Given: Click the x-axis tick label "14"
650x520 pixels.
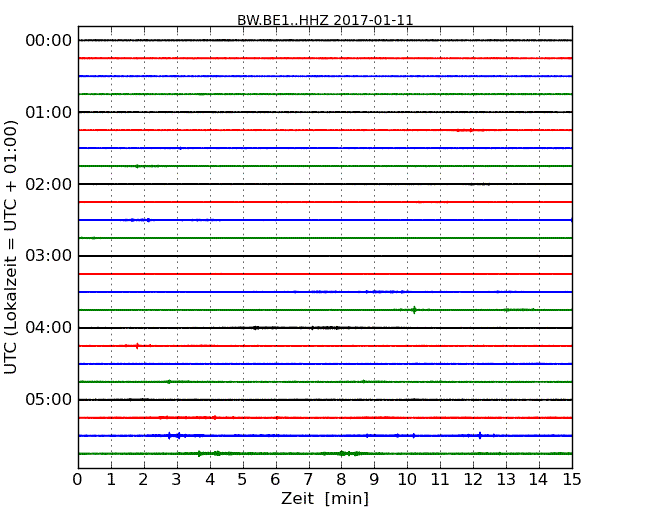Looking at the screenshot, I should coord(539,480).
